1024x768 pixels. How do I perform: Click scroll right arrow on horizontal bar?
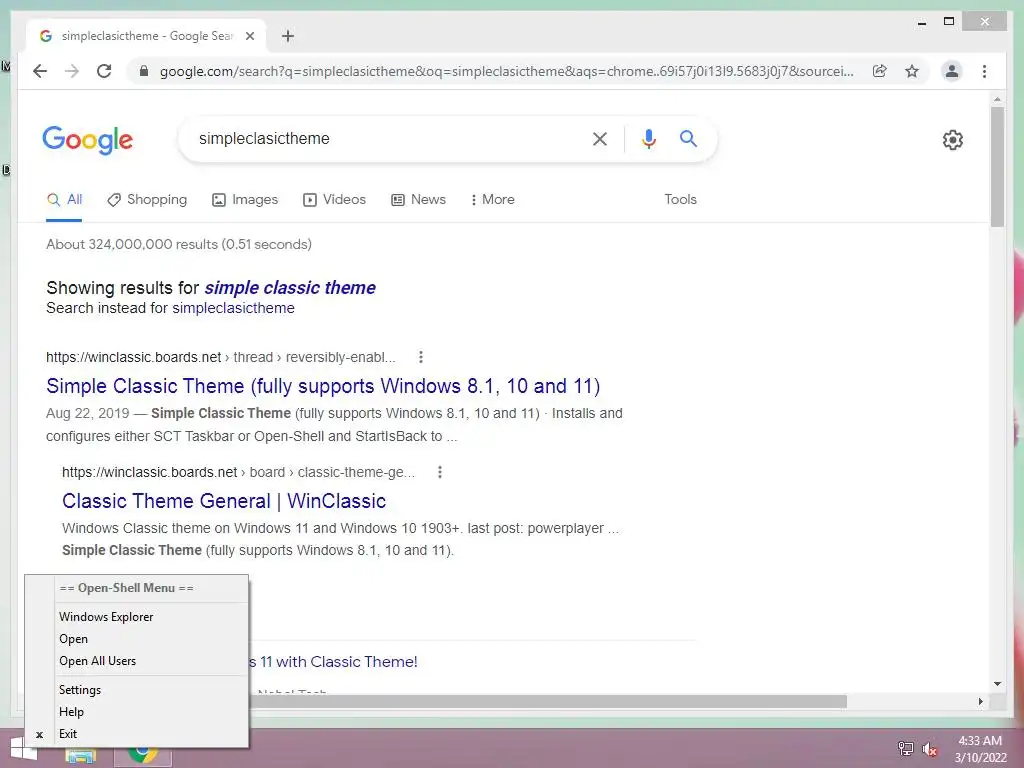click(981, 701)
